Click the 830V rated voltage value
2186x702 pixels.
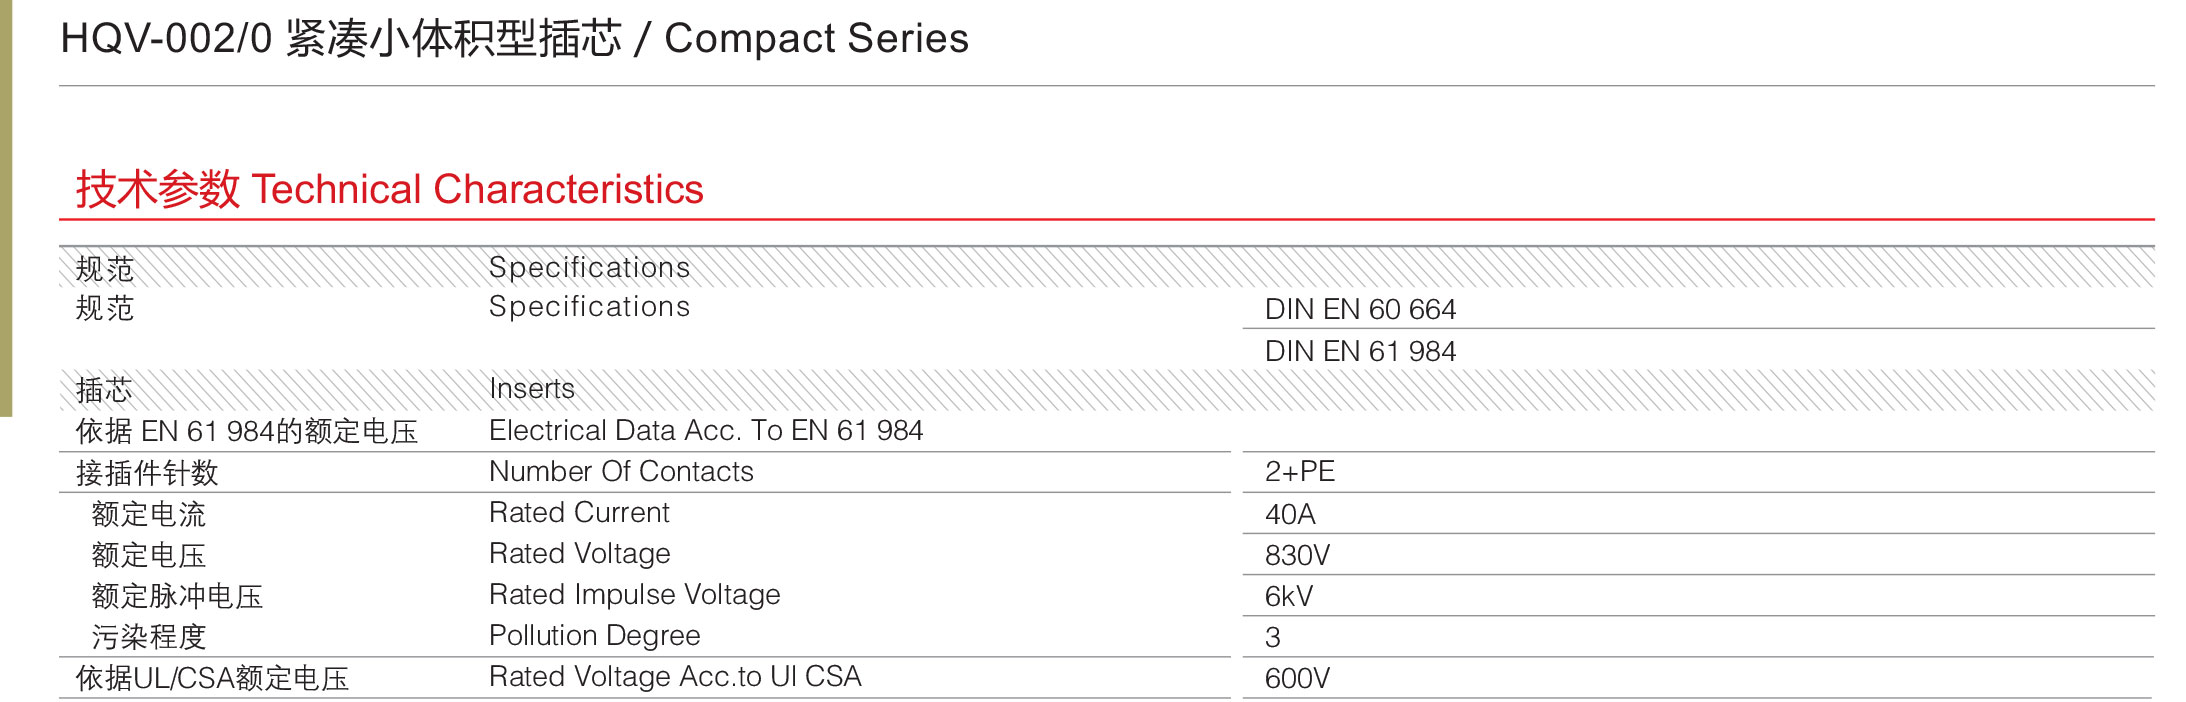(1297, 556)
